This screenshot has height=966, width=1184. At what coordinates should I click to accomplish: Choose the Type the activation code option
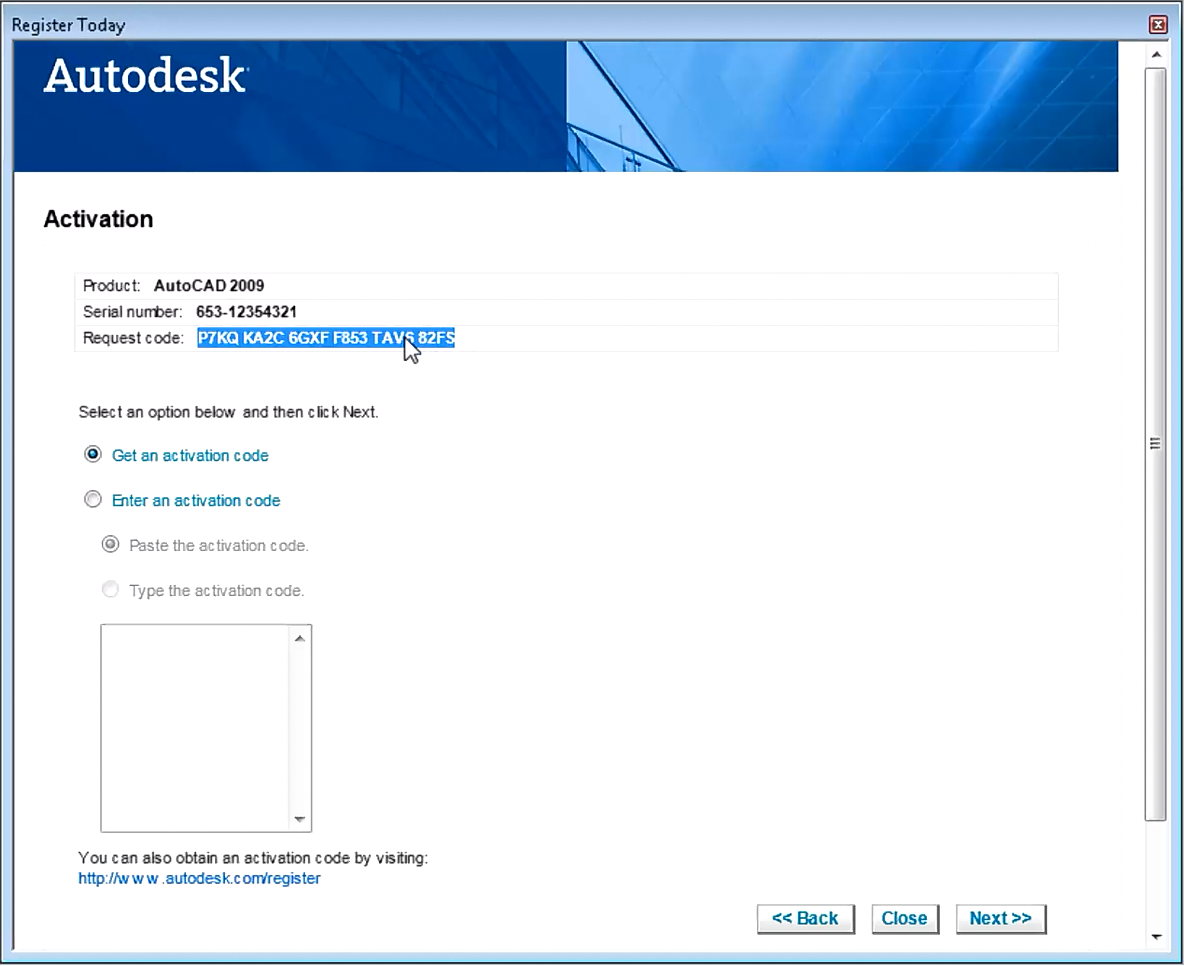coord(110,589)
